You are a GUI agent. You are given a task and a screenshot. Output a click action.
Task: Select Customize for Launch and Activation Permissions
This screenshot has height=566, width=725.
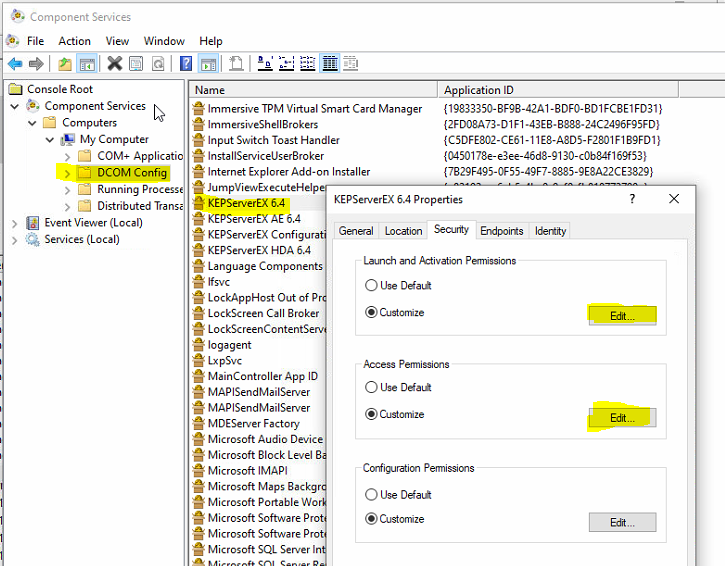371,312
